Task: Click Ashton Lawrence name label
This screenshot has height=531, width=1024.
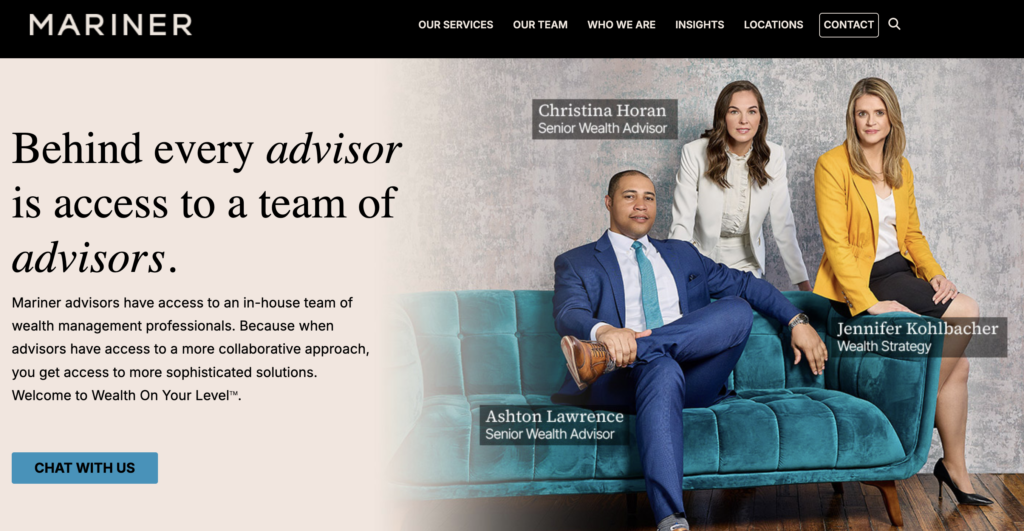Action: pos(554,416)
